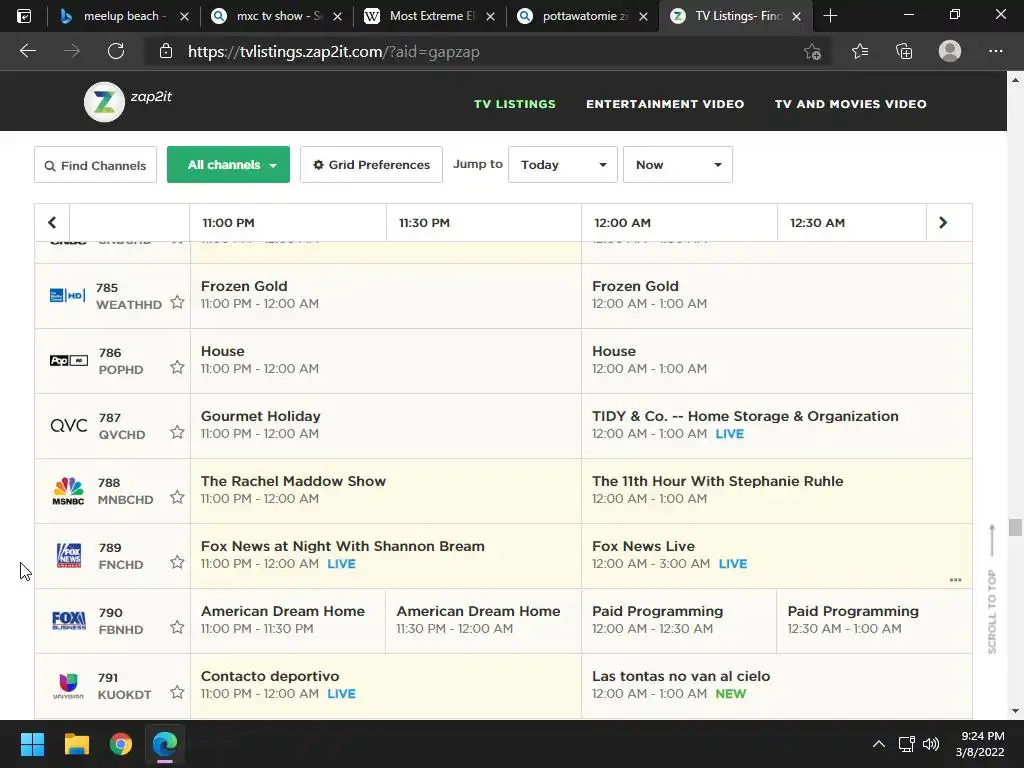The image size is (1024, 768).
Task: Open the Collections panel
Action: (x=904, y=51)
